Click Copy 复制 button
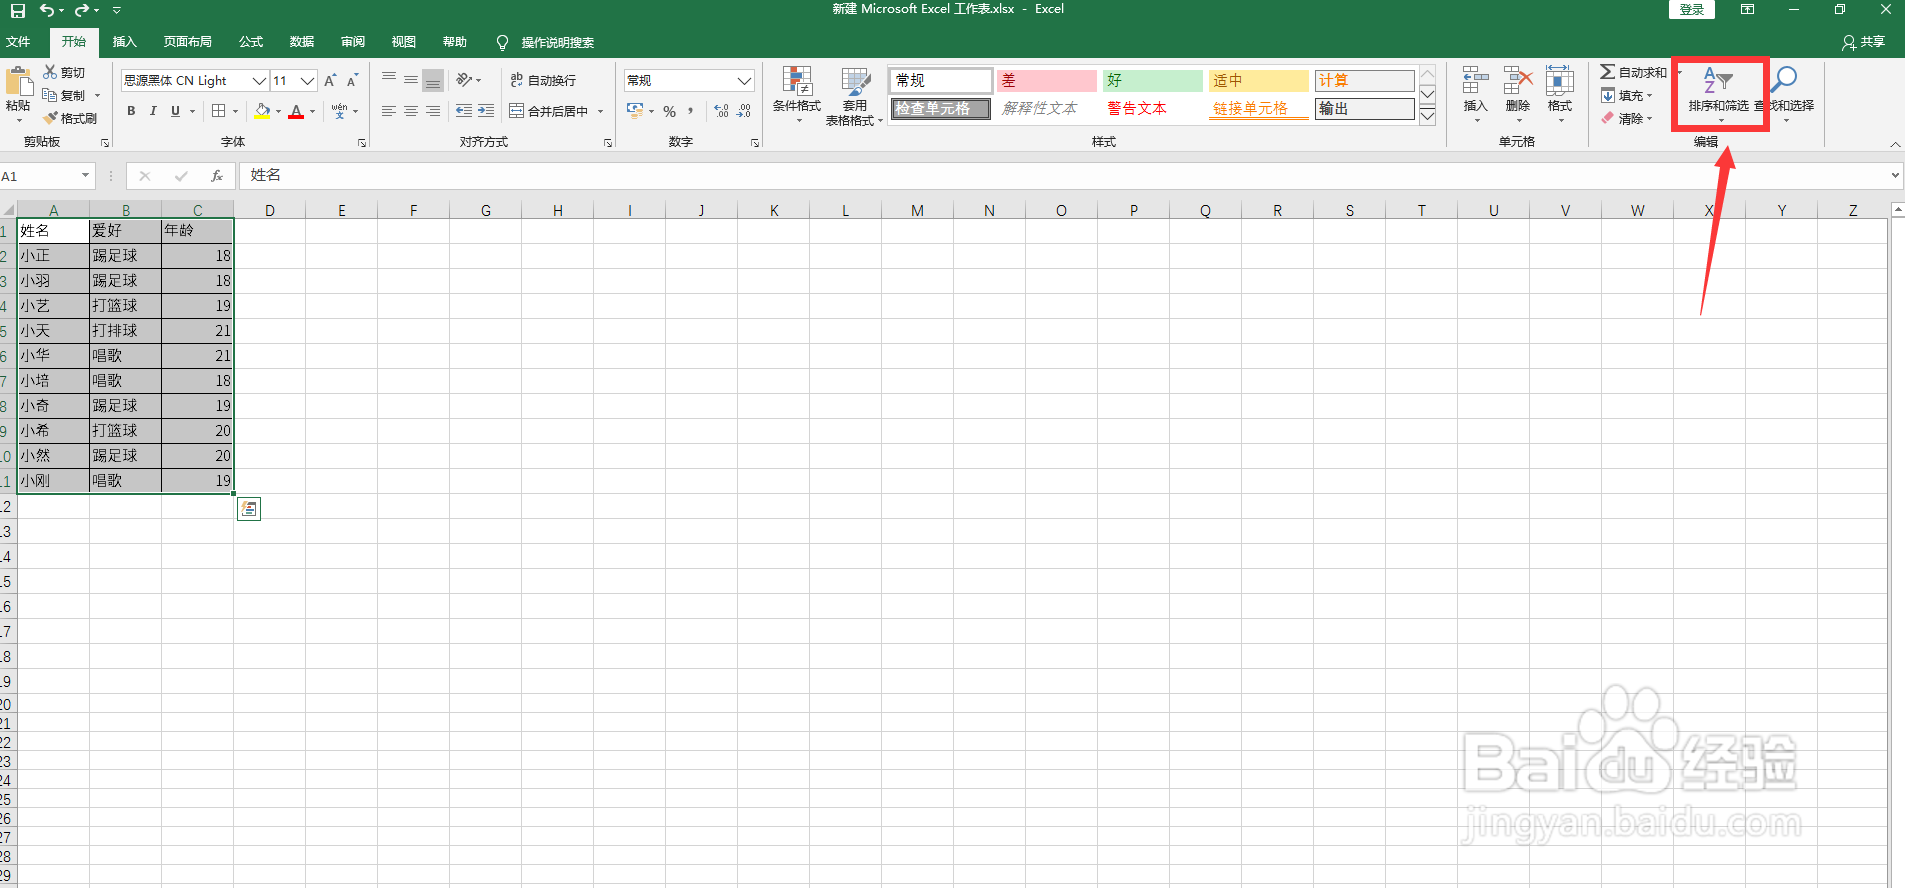Image resolution: width=1905 pixels, height=888 pixels. 64,95
